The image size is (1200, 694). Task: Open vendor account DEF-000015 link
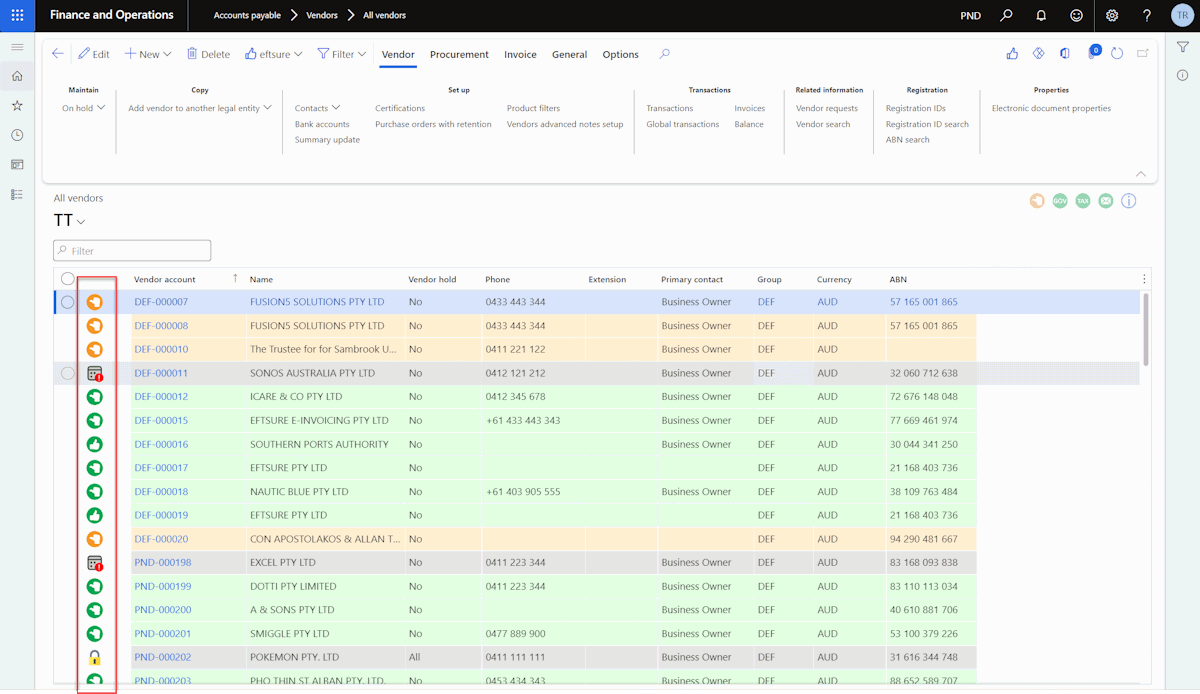coord(161,420)
